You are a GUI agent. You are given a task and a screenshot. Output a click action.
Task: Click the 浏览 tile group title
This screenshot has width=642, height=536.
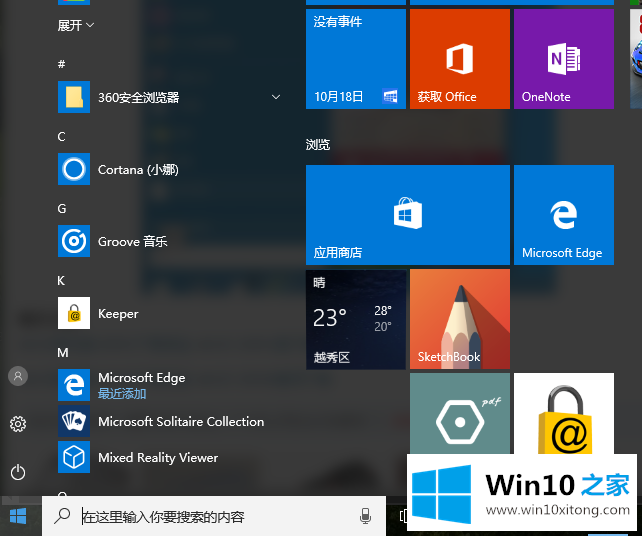318,145
